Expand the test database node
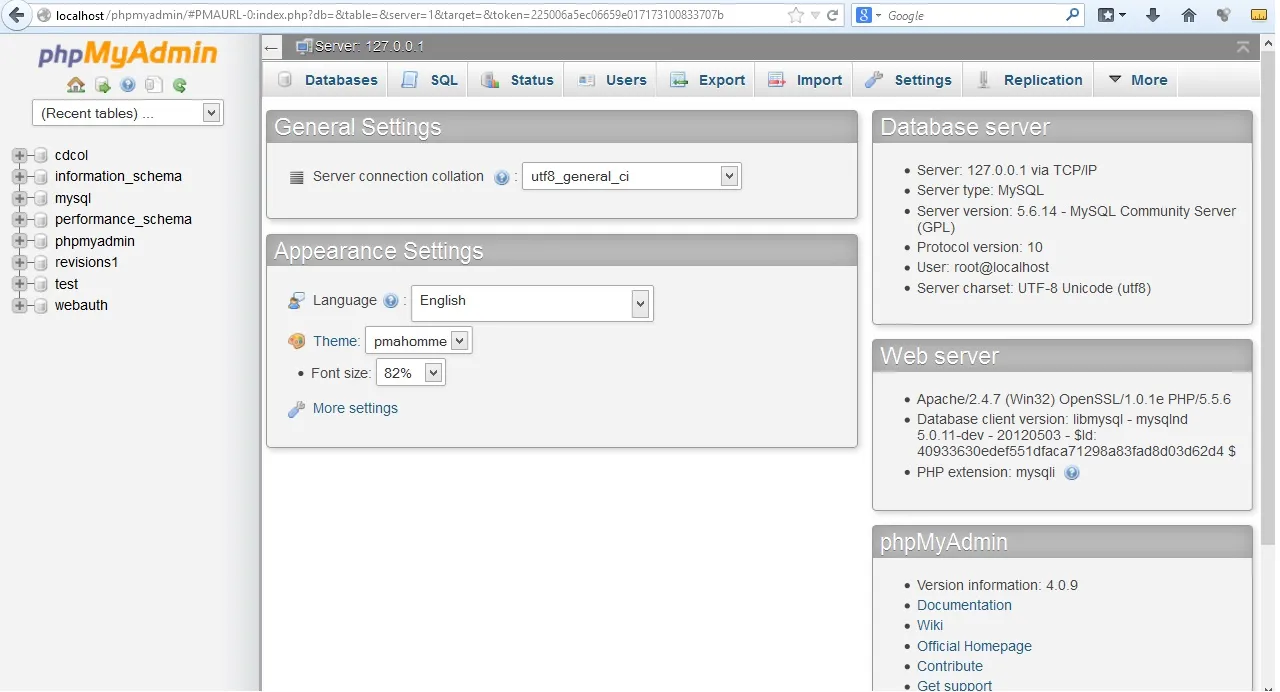1280x692 pixels. pos(19,285)
